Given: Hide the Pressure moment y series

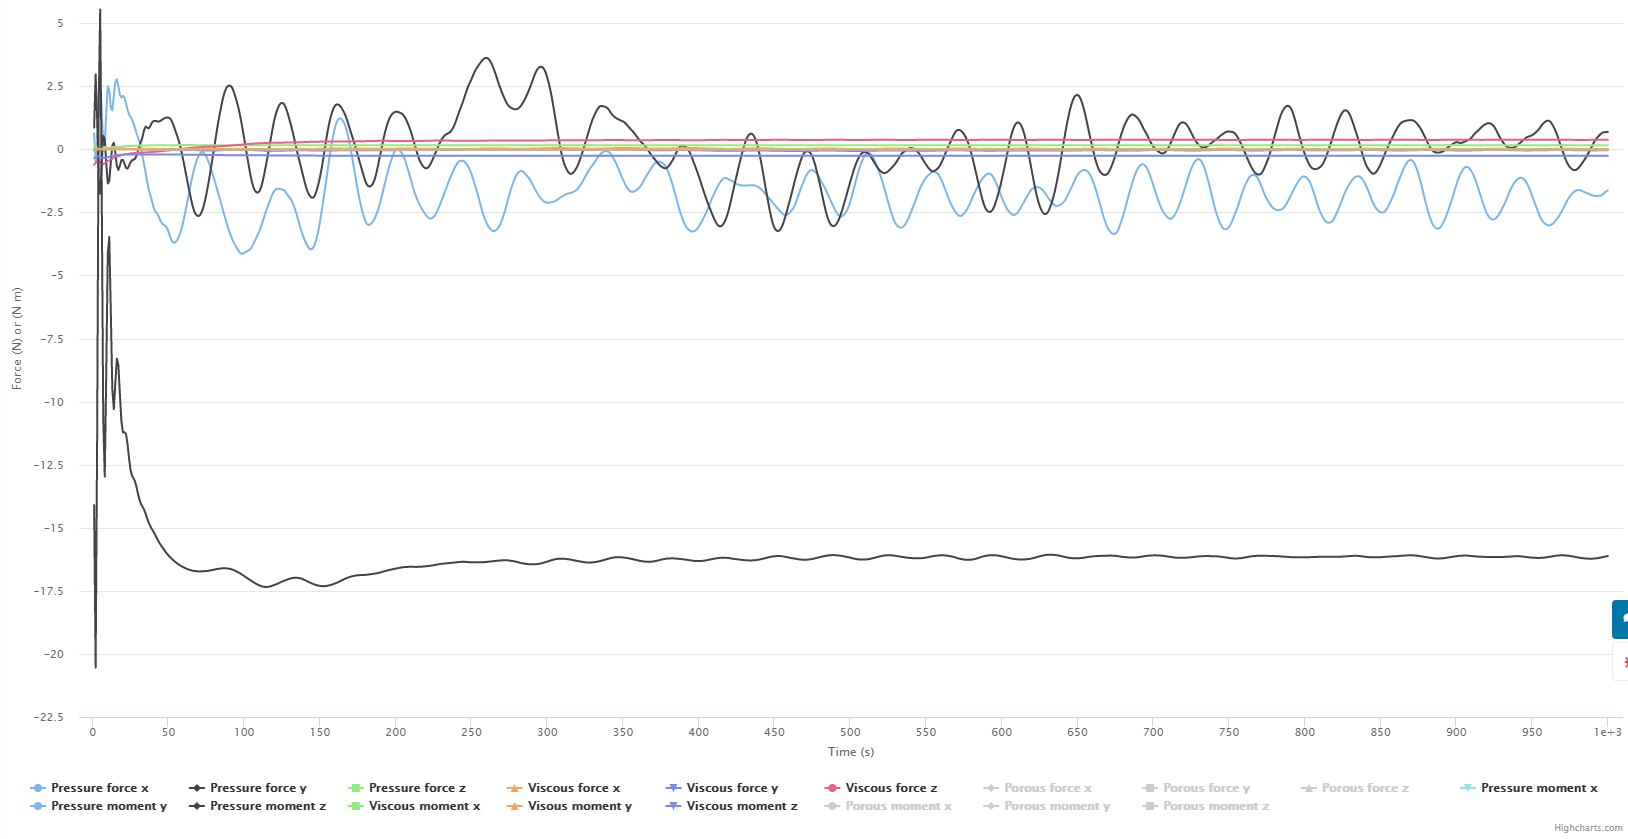Looking at the screenshot, I should click(109, 806).
